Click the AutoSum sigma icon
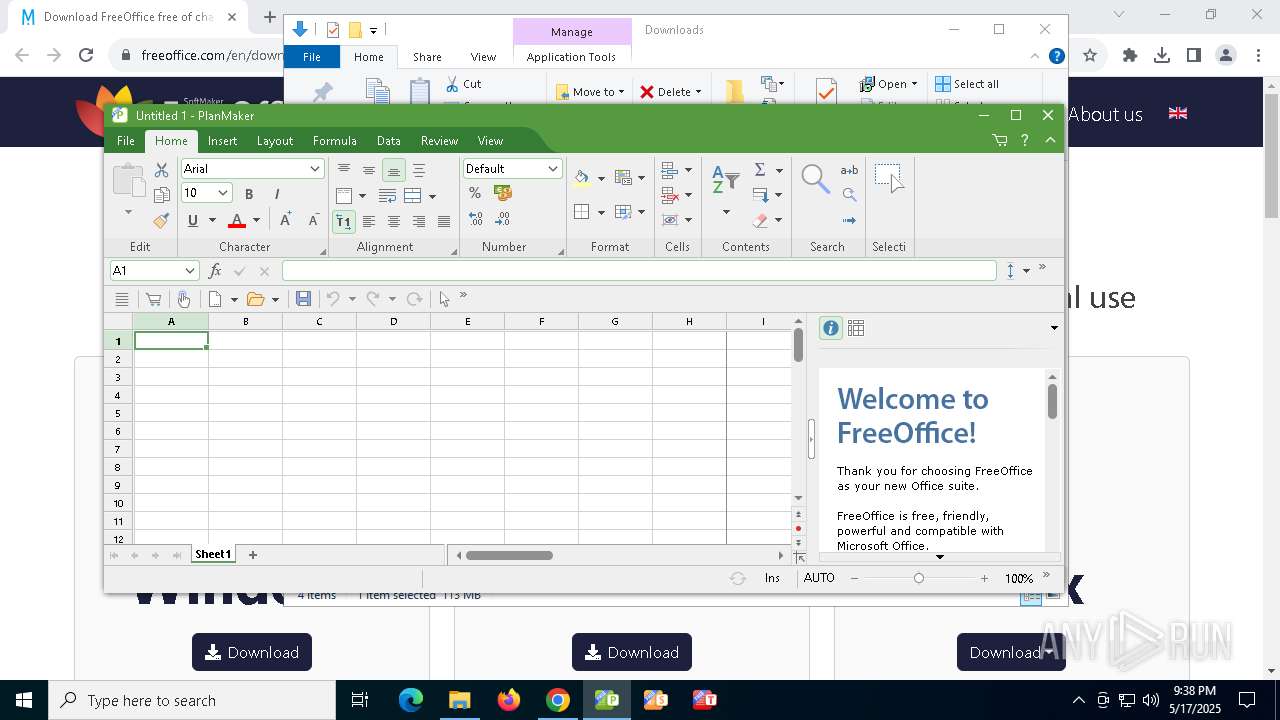The height and width of the screenshot is (720, 1280). click(x=760, y=170)
